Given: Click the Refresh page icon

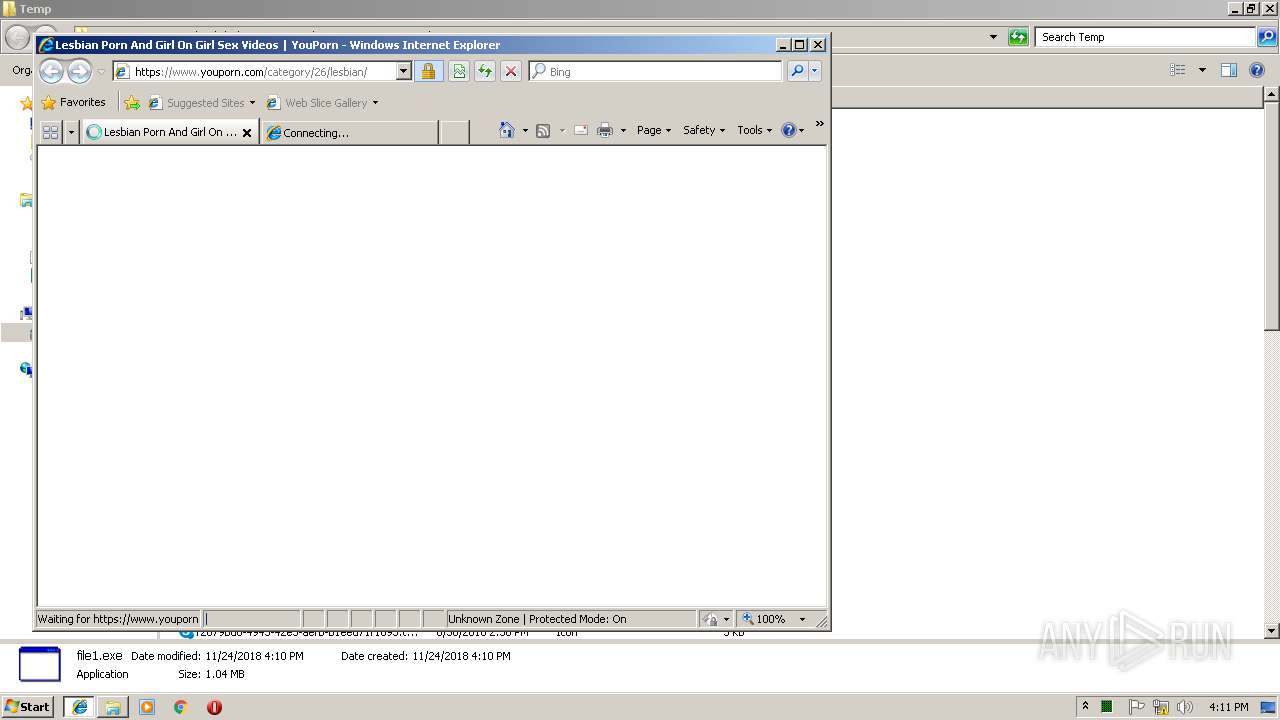Looking at the screenshot, I should pyautogui.click(x=485, y=71).
